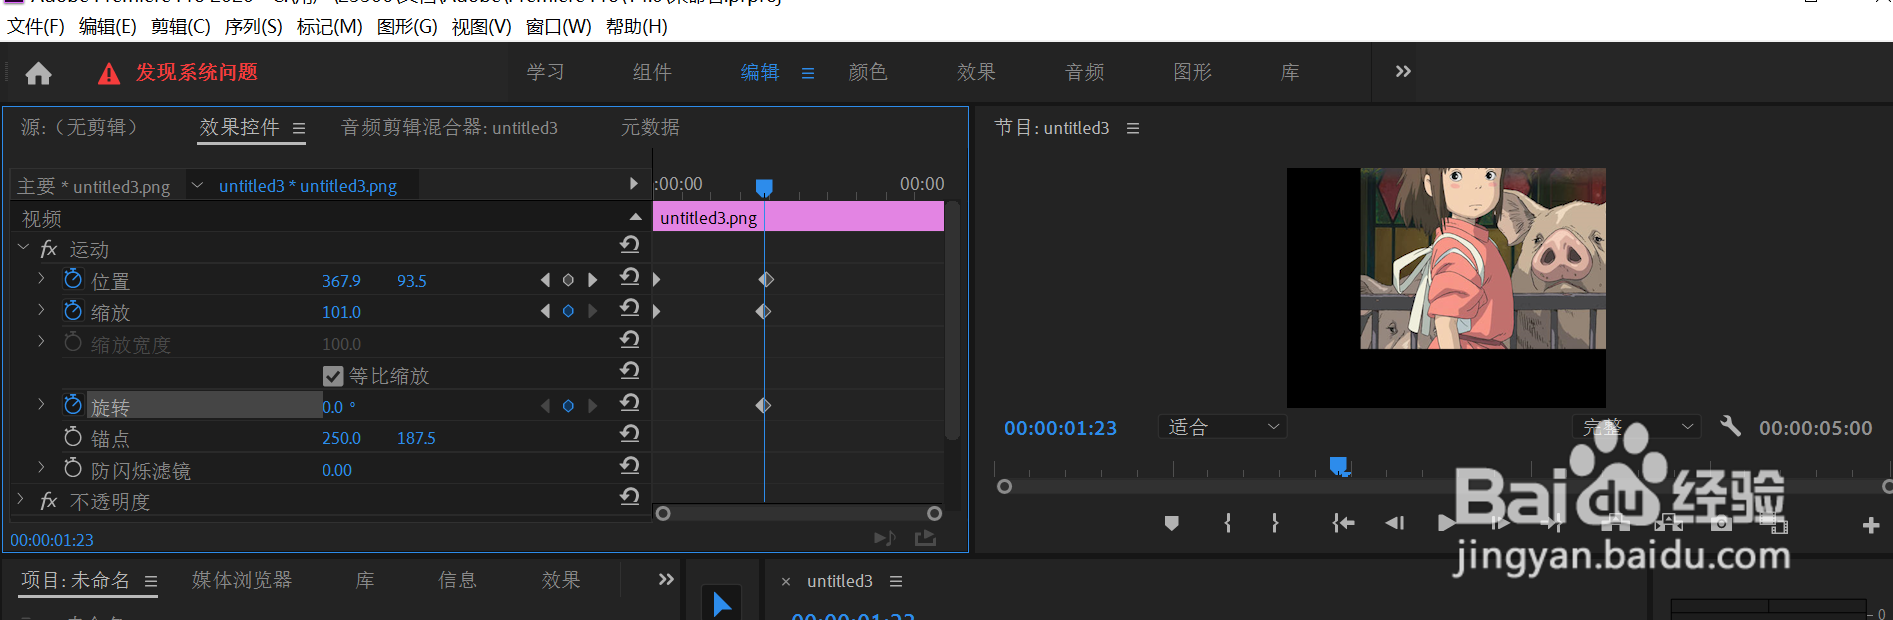
Task: Select the pink untitled3.png clip bar
Action: click(798, 217)
